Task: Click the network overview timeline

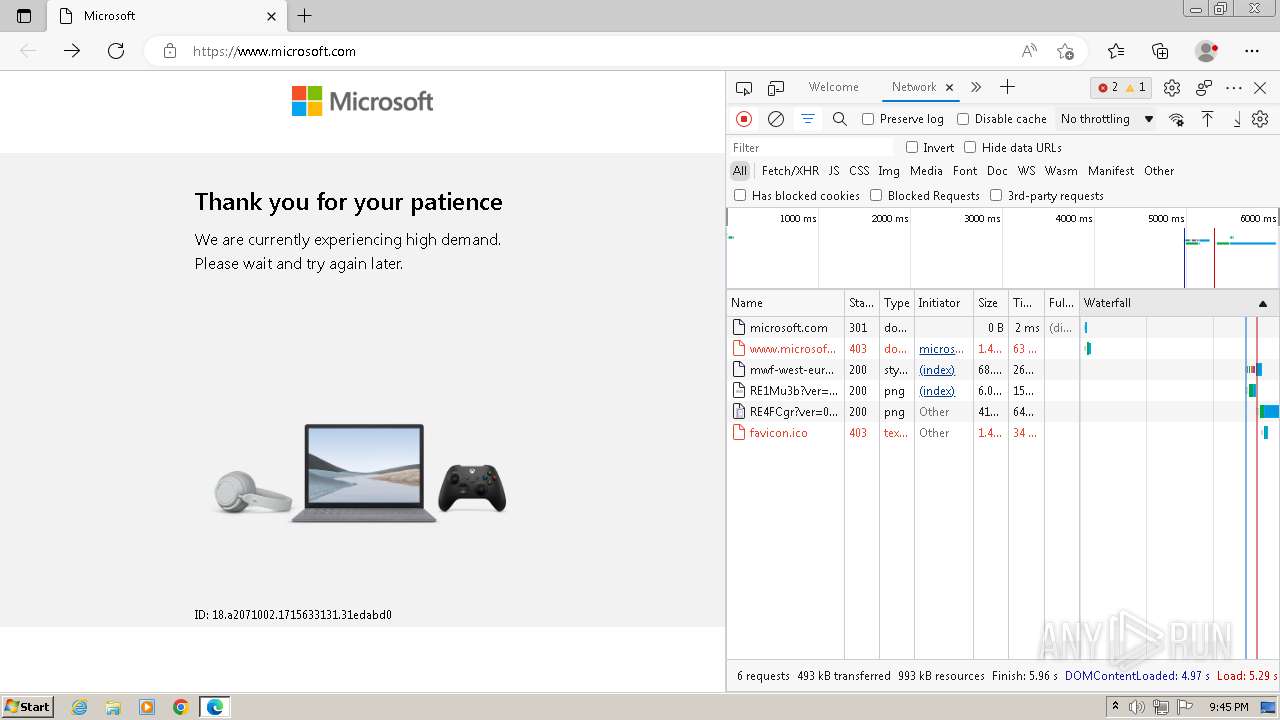Action: [x=1003, y=248]
